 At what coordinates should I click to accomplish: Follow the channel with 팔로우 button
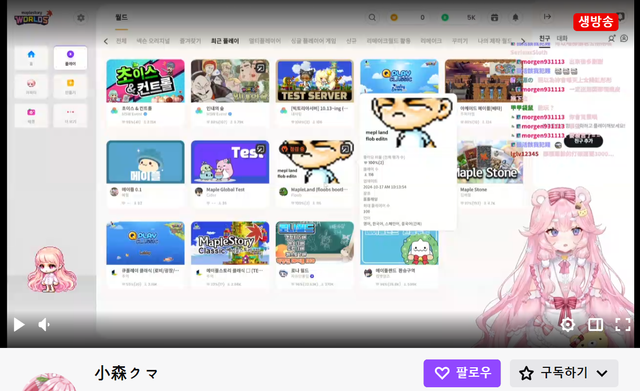point(462,373)
